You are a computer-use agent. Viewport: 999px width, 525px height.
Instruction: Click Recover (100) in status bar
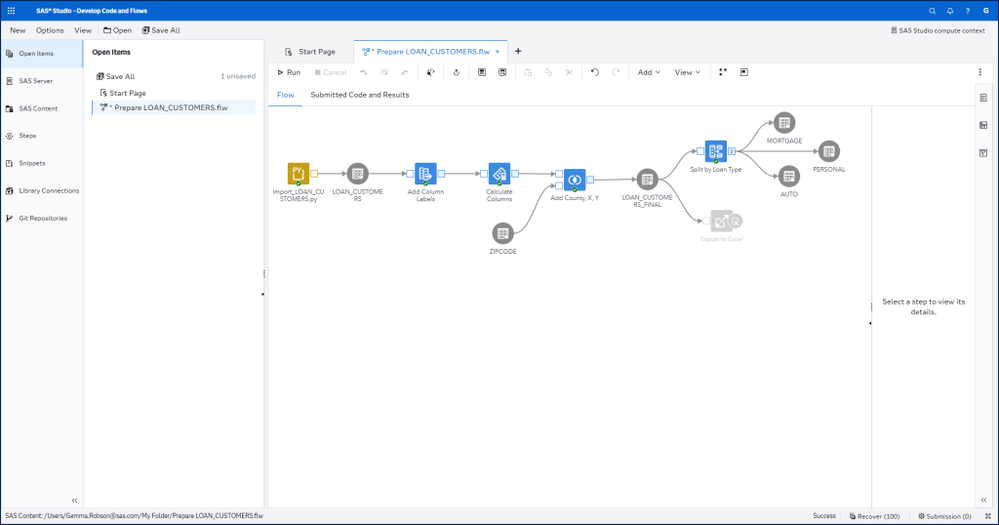click(x=874, y=516)
